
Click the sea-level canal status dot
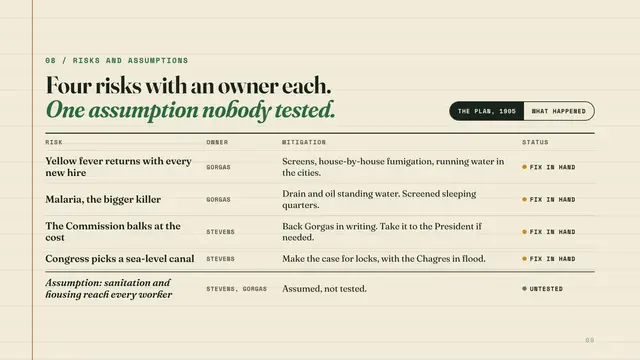524,258
